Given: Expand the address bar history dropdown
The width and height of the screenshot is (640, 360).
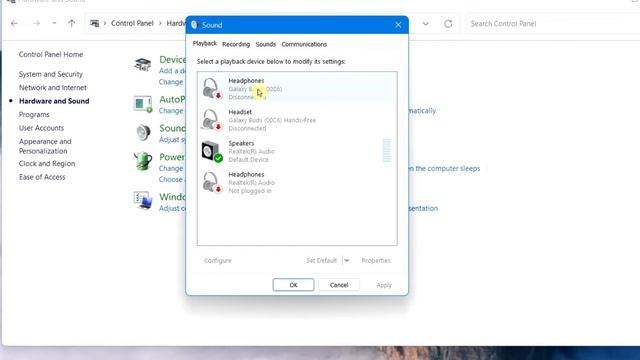Looking at the screenshot, I should 426,24.
